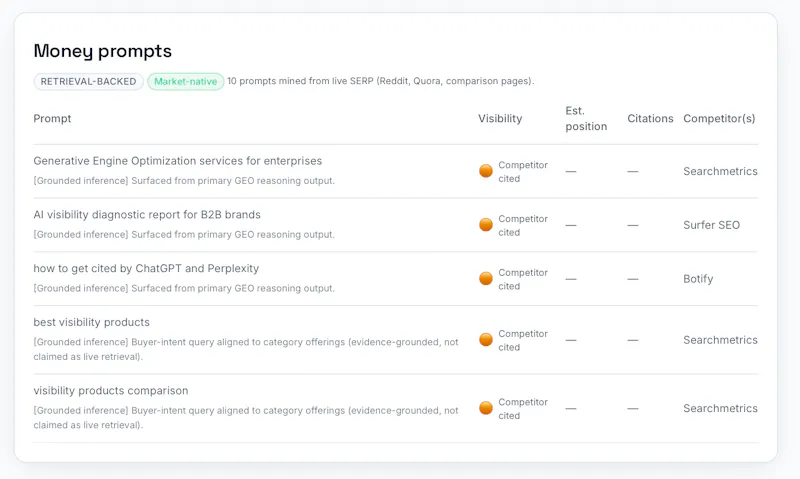800x479 pixels.
Task: Sort by the Visibility column header
Action: pyautogui.click(x=500, y=118)
